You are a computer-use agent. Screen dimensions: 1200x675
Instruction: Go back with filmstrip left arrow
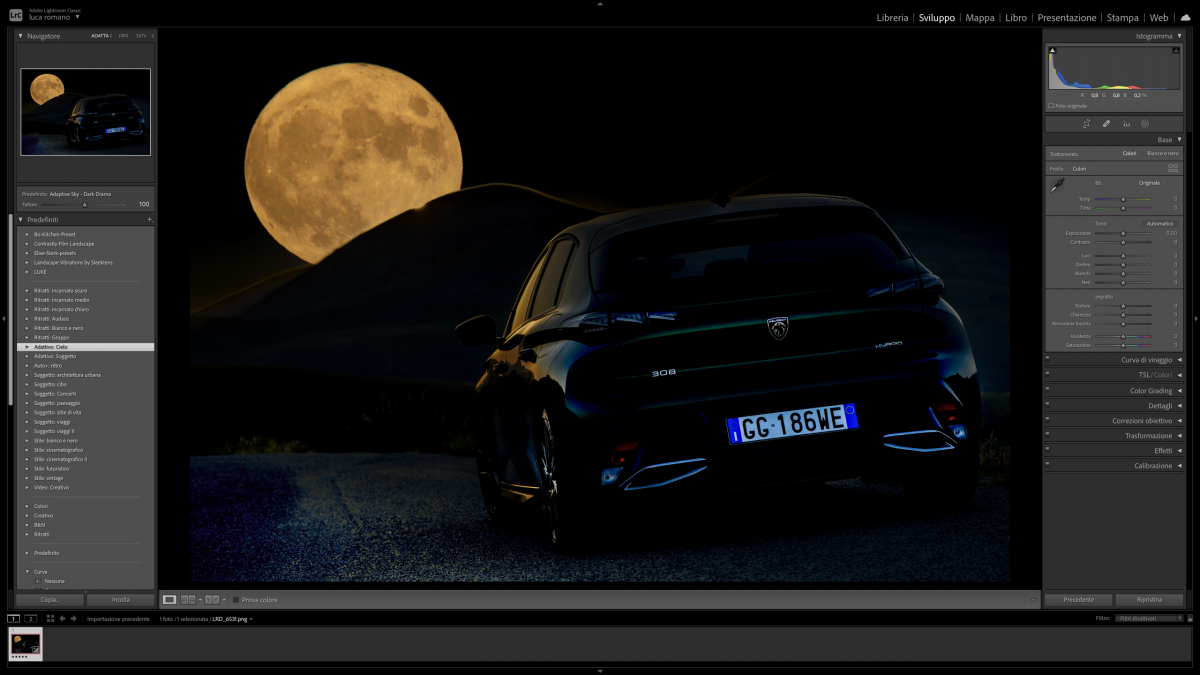click(x=62, y=619)
